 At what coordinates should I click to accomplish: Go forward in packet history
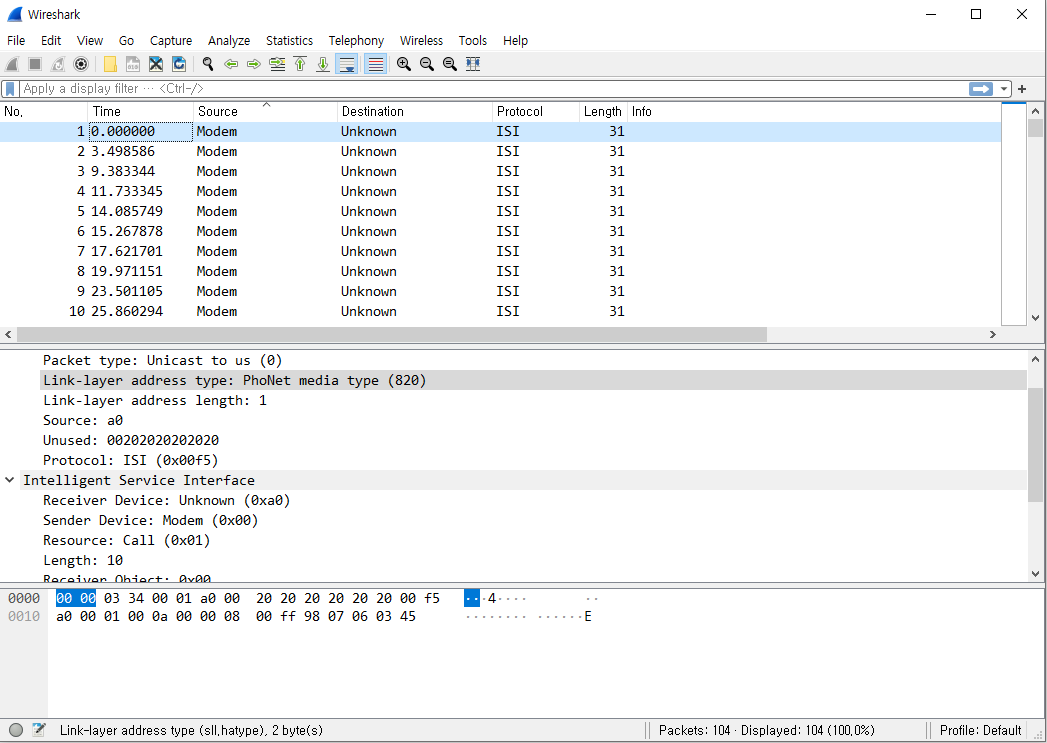point(254,64)
